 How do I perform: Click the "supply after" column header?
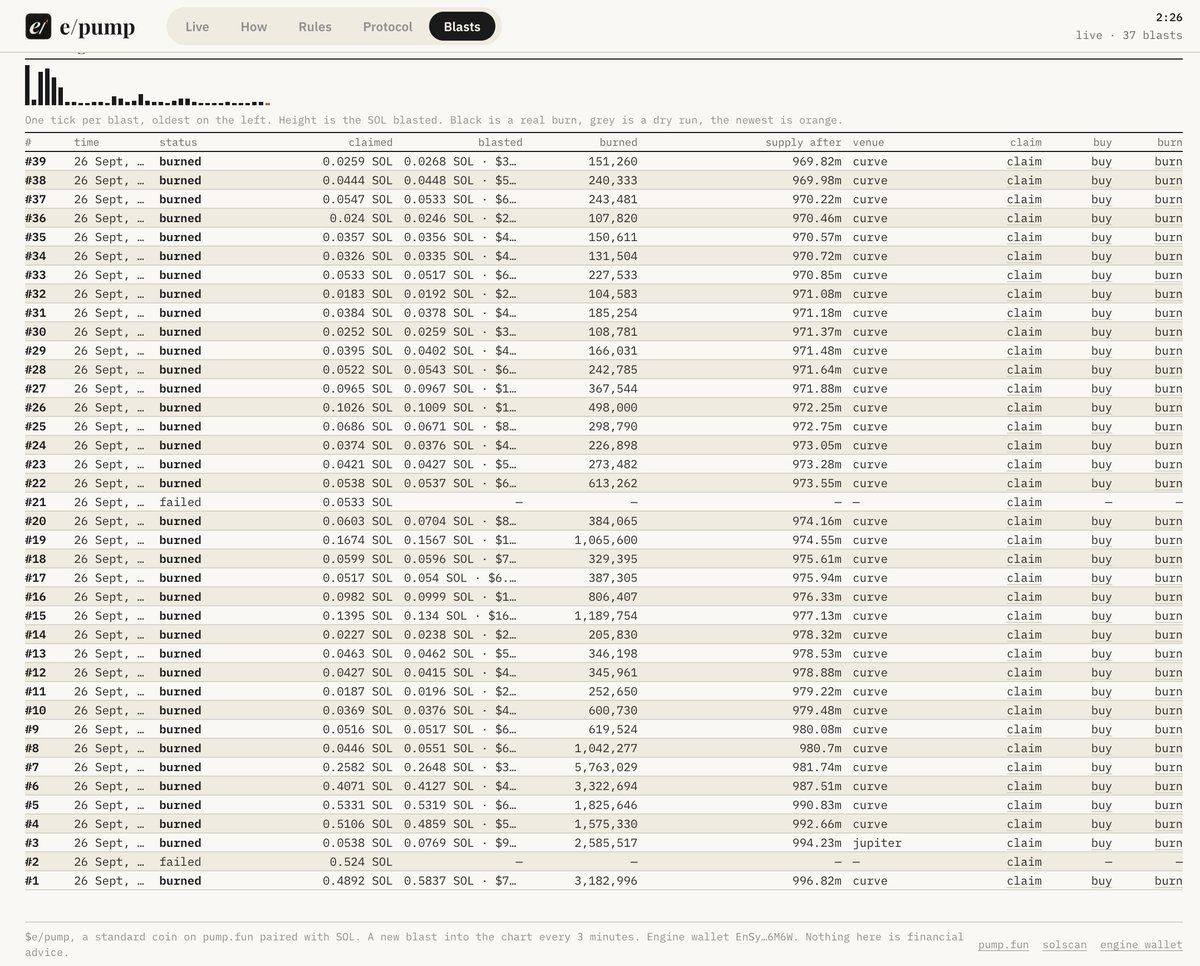804,142
